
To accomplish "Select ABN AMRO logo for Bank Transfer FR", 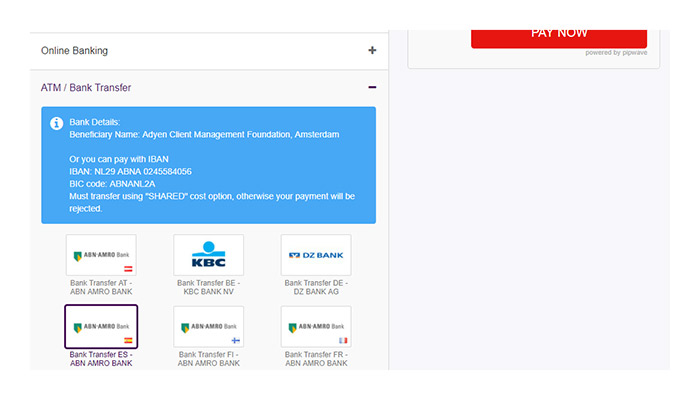I will [316, 326].
